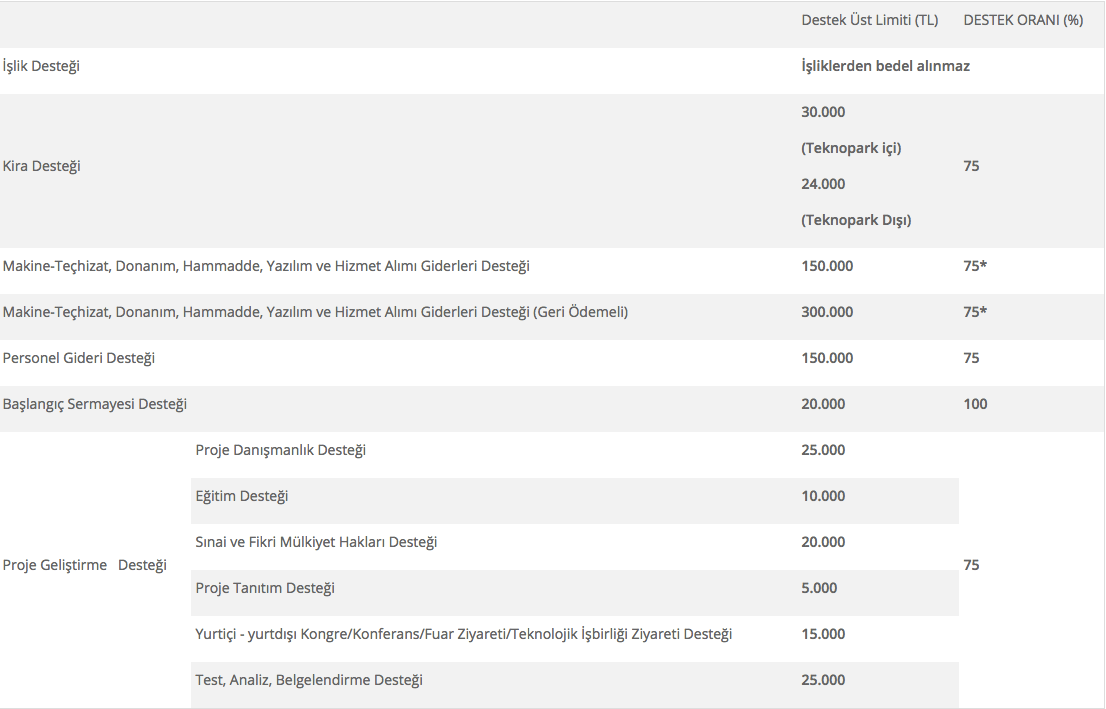Viewport: 1106px width, 709px height.
Task: Click the Yurtiçi - yurtdışı Kongre/Konferans/Fuar Ziyareti entry
Action: click(463, 634)
